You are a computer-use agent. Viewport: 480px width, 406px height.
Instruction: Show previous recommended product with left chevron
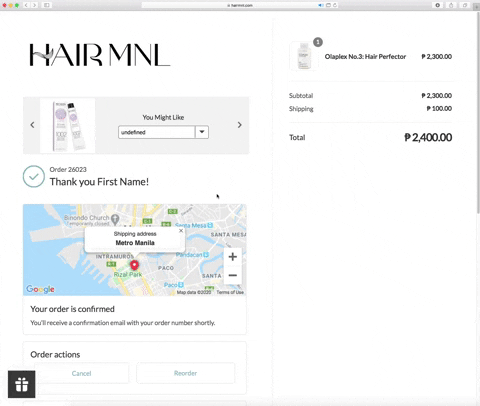[32, 125]
